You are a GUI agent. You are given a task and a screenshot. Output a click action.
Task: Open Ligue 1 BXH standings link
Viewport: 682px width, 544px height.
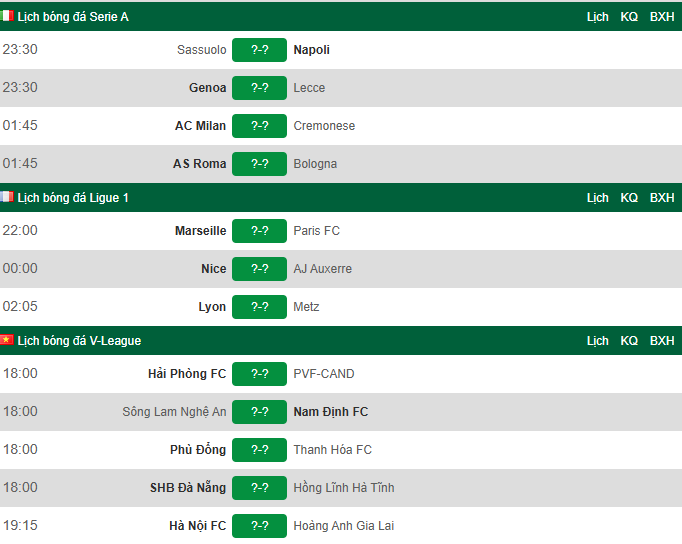click(x=662, y=197)
